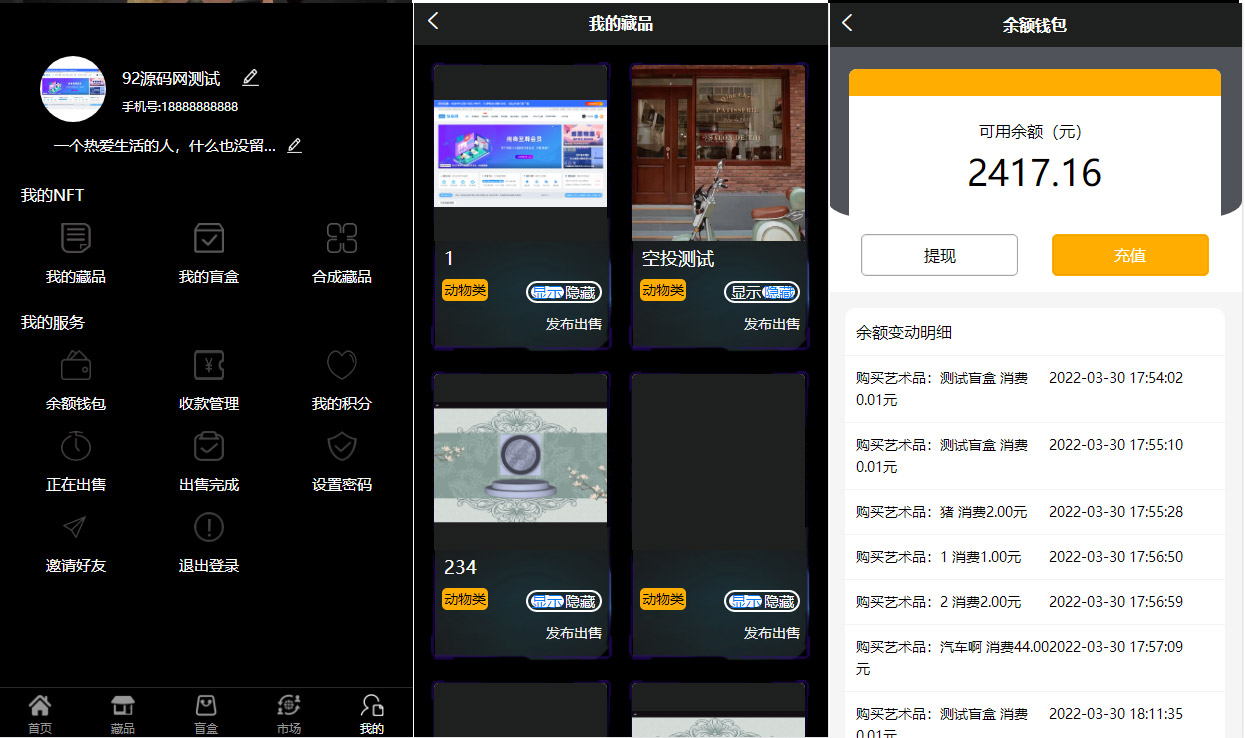Click 发布出售 on collectible 234
Screen dimensions: 1245x738
574,633
